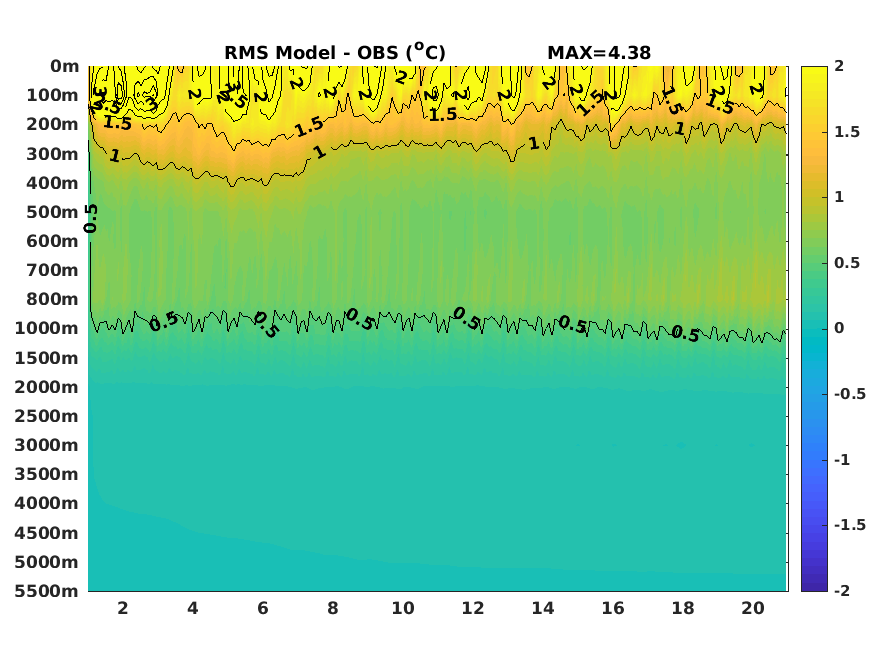The width and height of the screenshot is (875, 656).
Task: Select the '5500m' depth axis label
Action: [46, 591]
